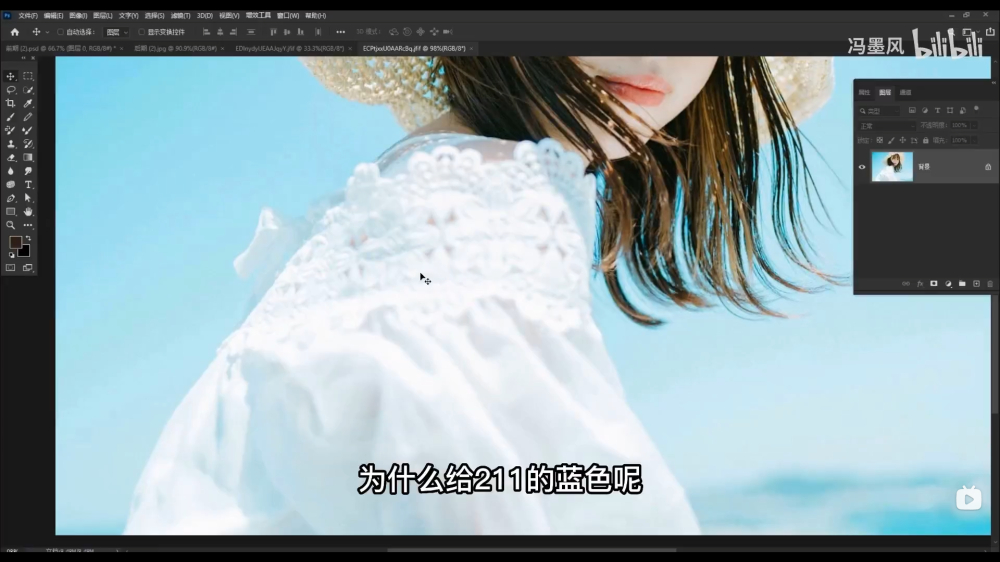Image resolution: width=1000 pixels, height=562 pixels.
Task: Open background color picker swatch
Action: pyautogui.click(x=24, y=251)
